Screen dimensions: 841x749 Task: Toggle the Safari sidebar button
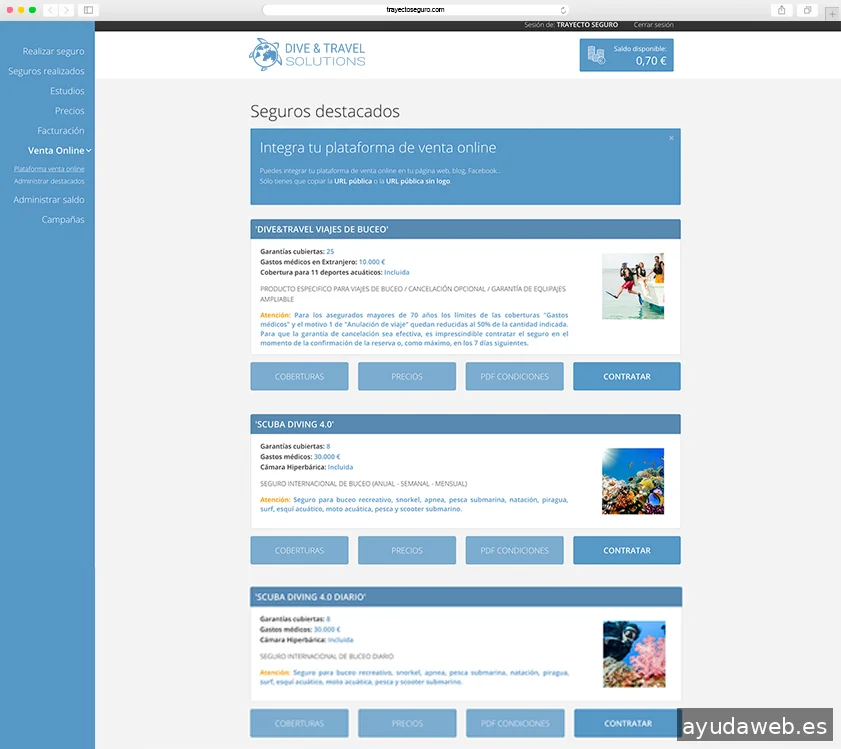pos(88,10)
